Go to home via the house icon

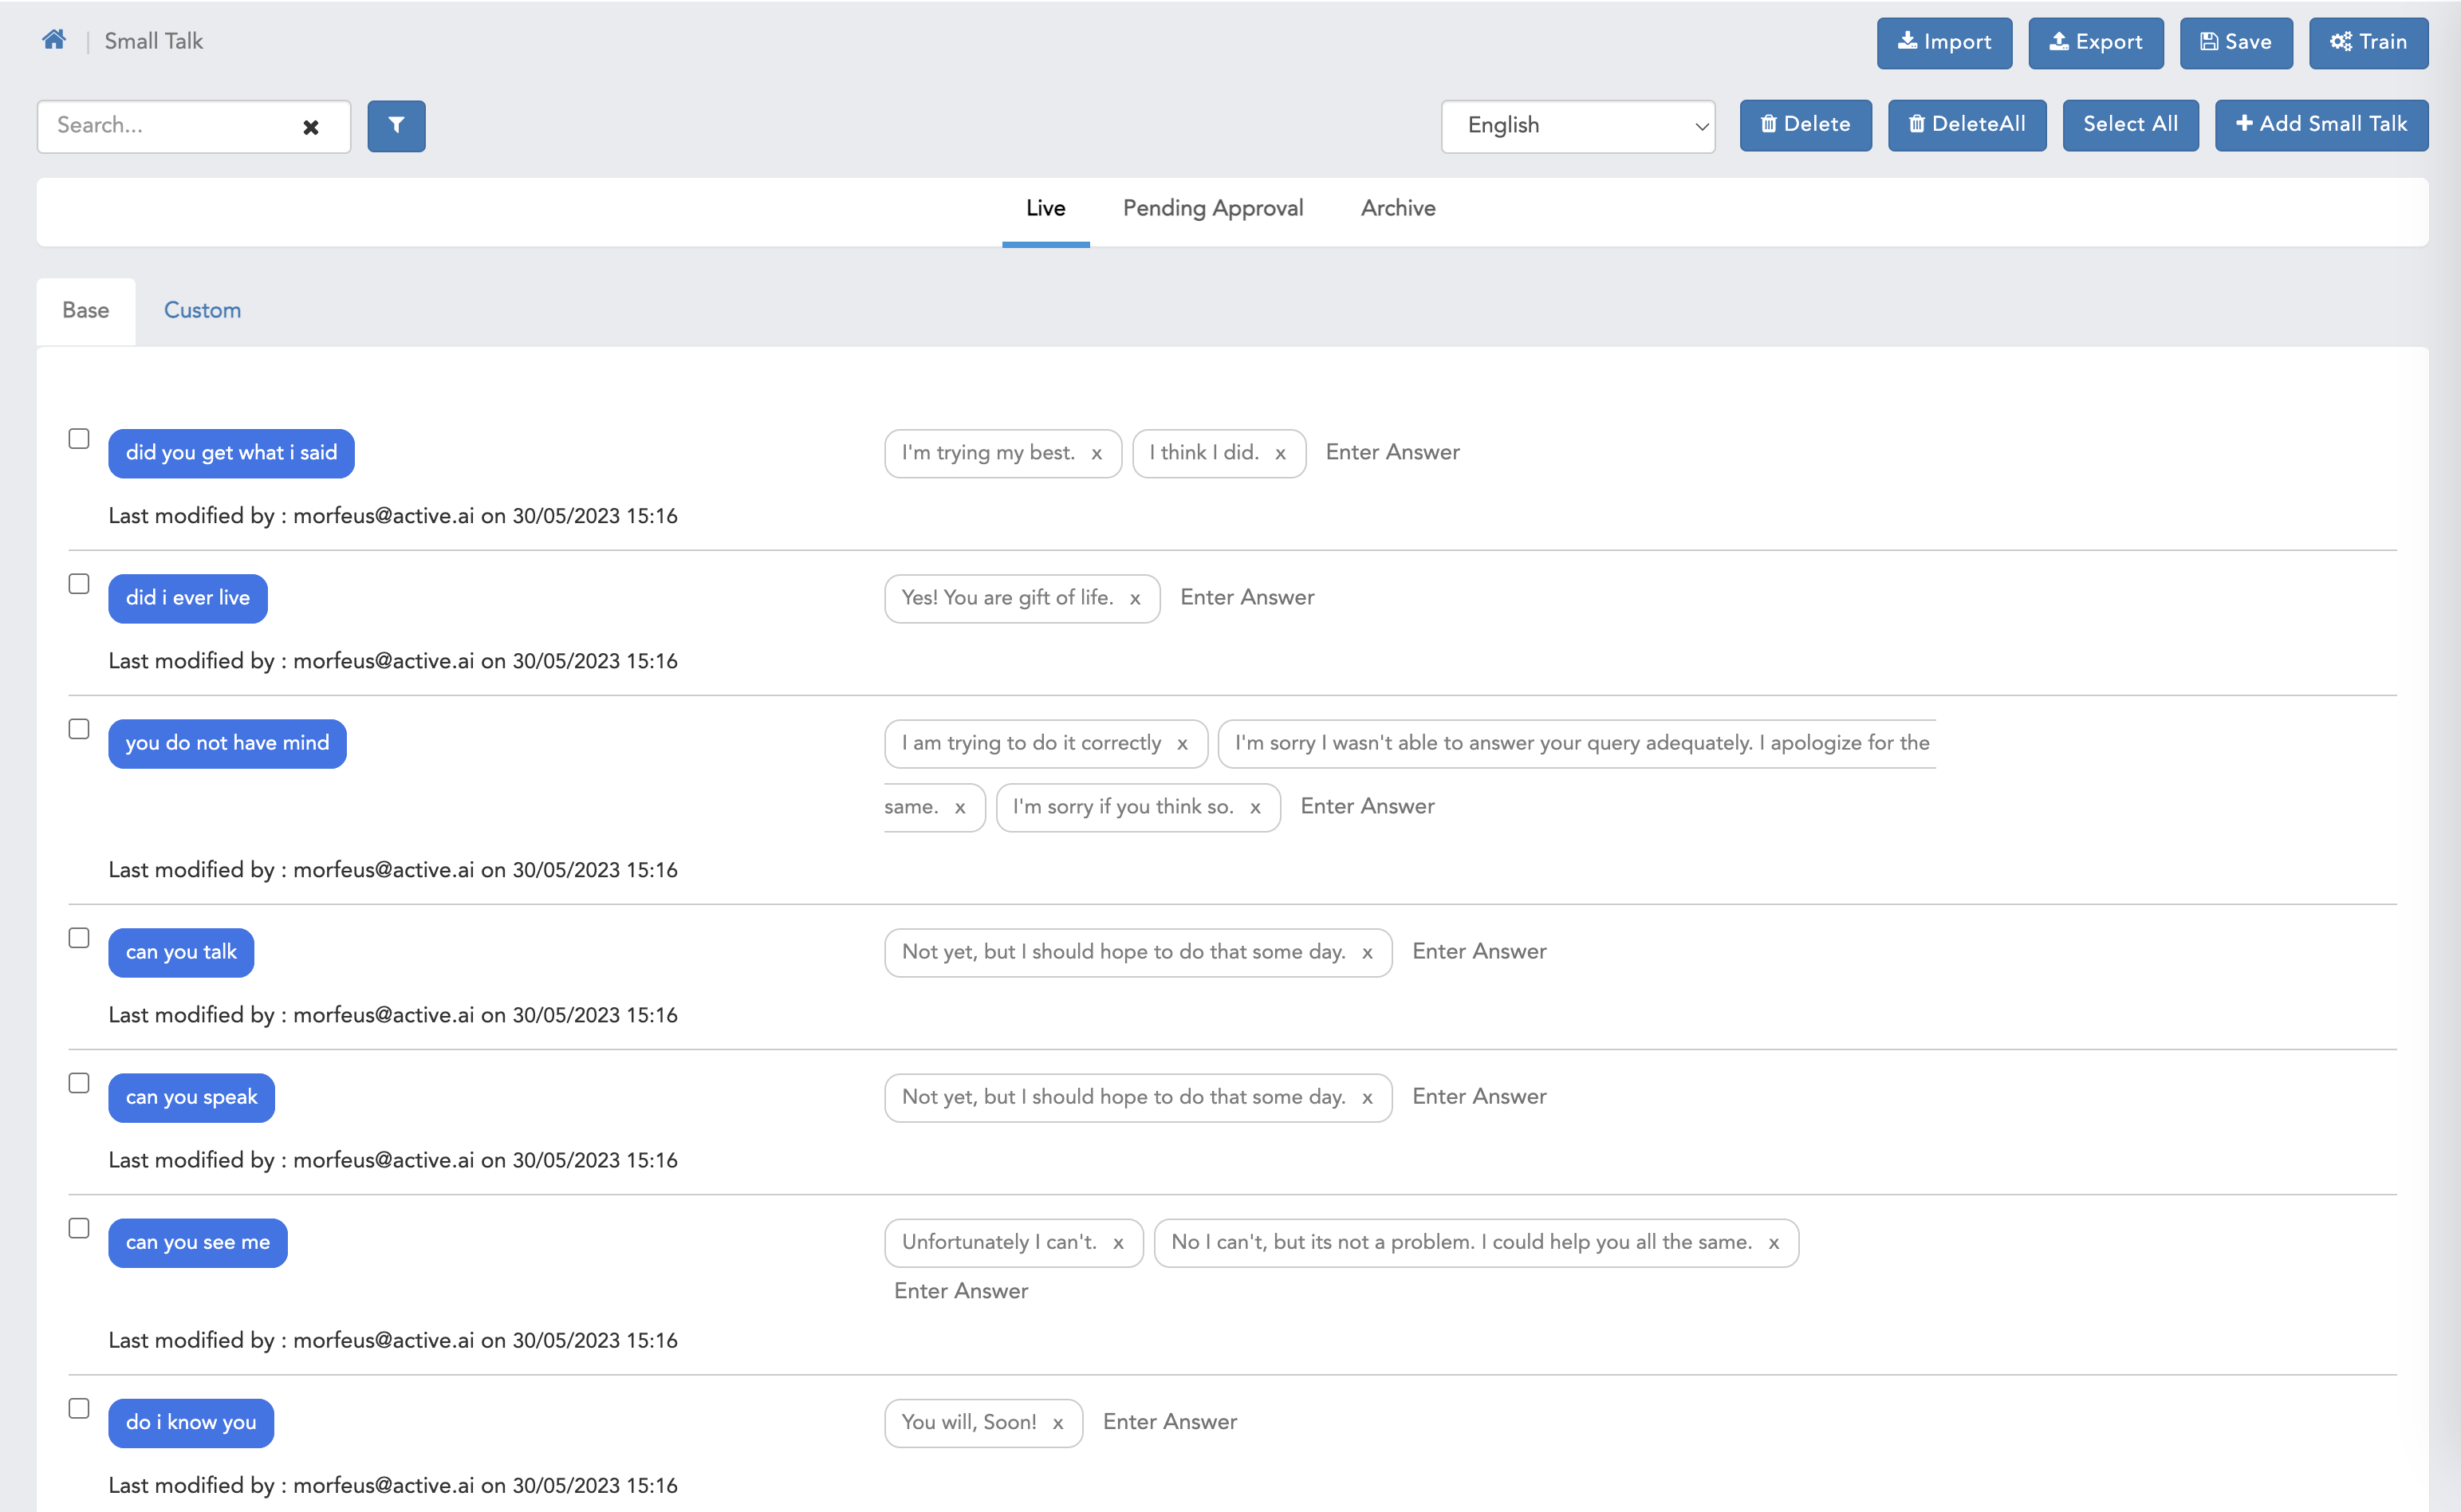pyautogui.click(x=54, y=40)
